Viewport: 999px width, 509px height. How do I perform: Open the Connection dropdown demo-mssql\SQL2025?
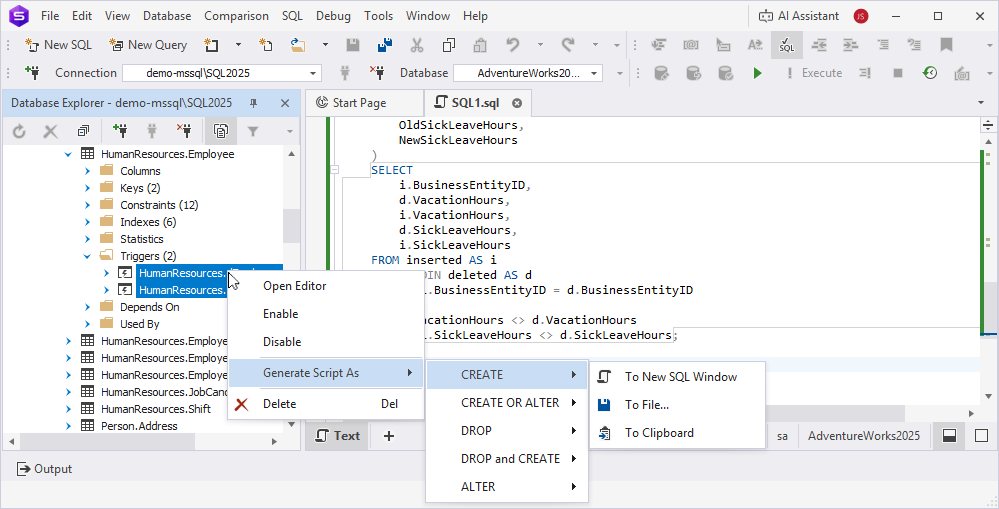[x=222, y=73]
